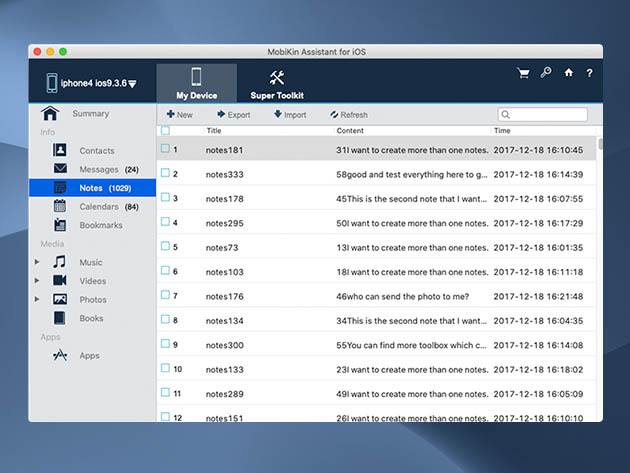The height and width of the screenshot is (473, 630).
Task: Click the Export arrow icon
Action: [221, 114]
